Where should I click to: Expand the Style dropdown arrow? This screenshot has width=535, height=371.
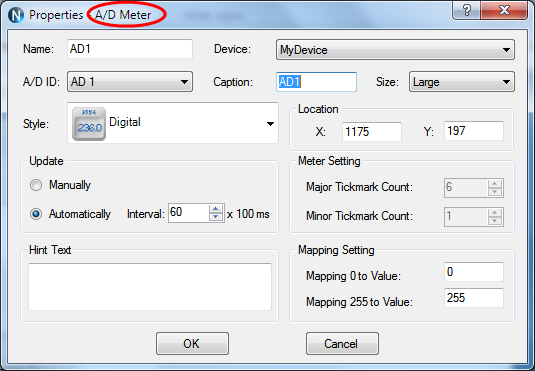pyautogui.click(x=270, y=124)
